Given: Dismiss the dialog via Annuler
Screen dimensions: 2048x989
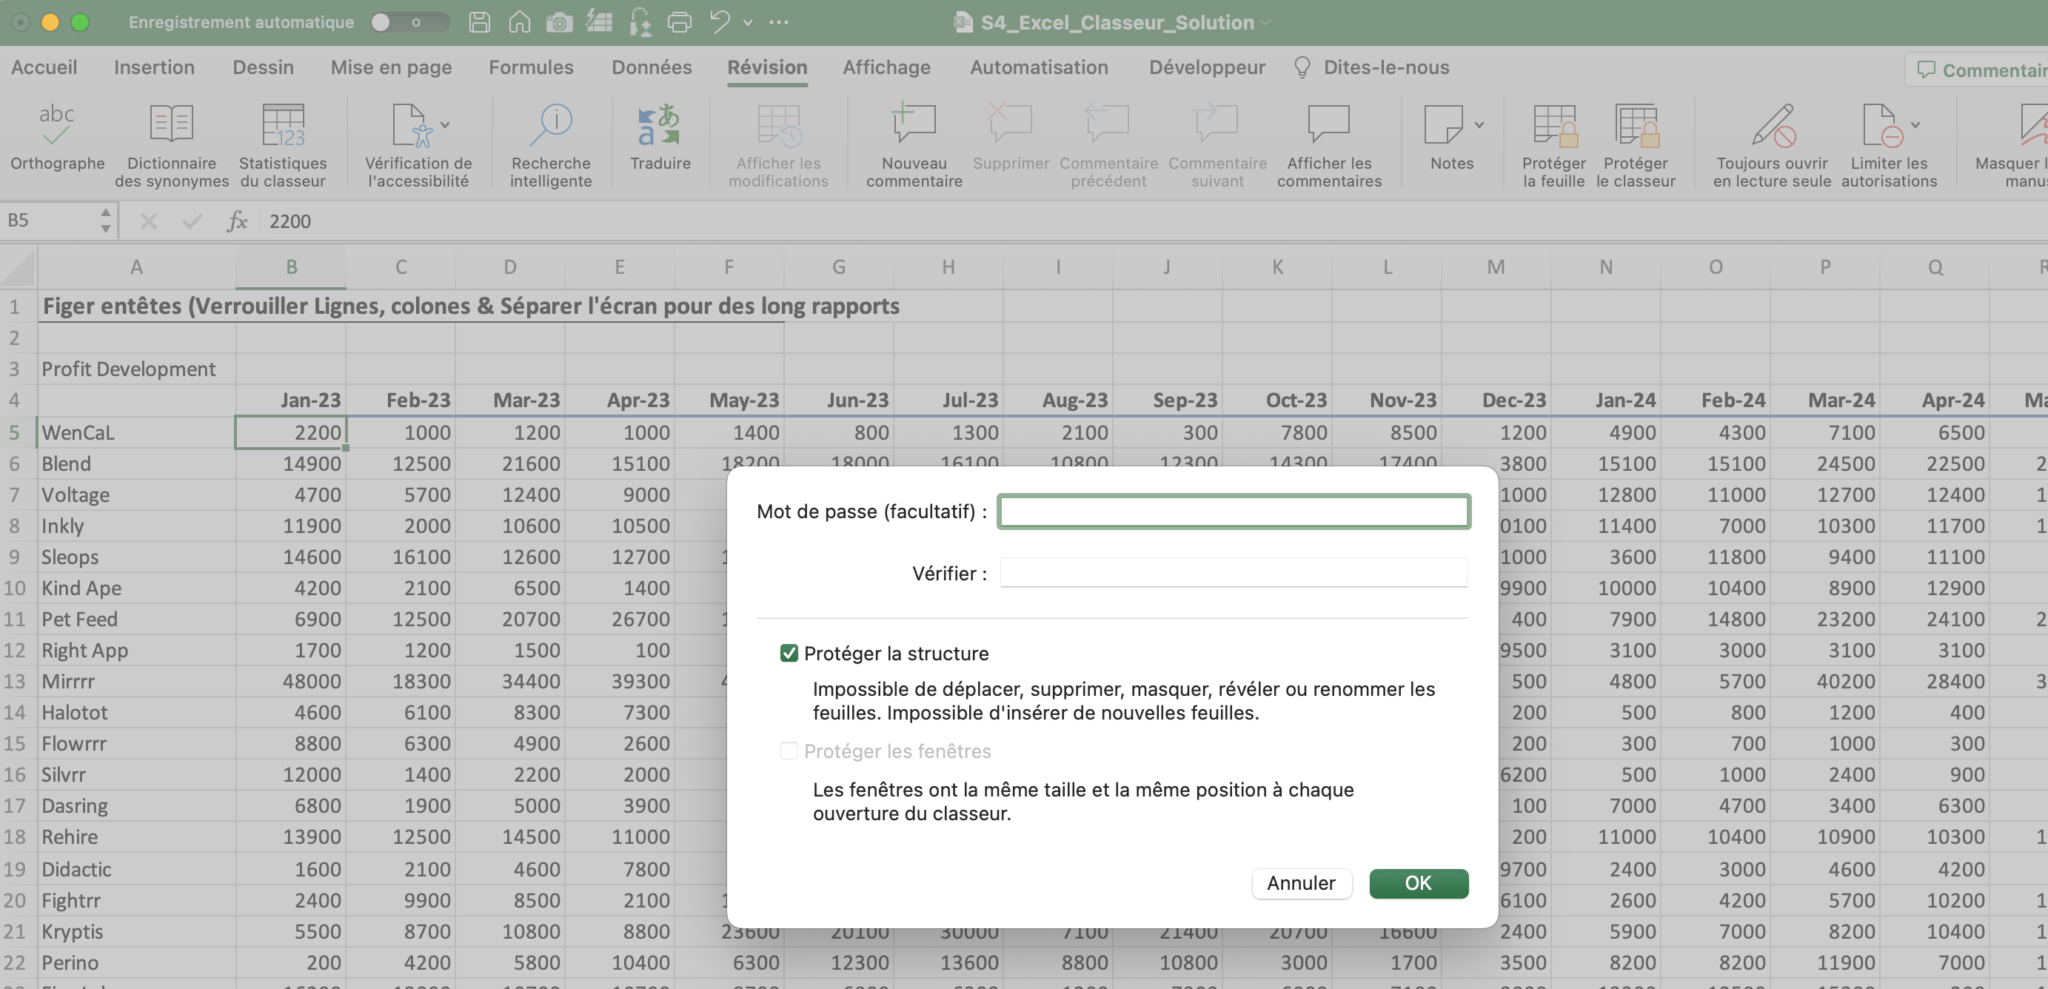Looking at the screenshot, I should tap(1302, 883).
